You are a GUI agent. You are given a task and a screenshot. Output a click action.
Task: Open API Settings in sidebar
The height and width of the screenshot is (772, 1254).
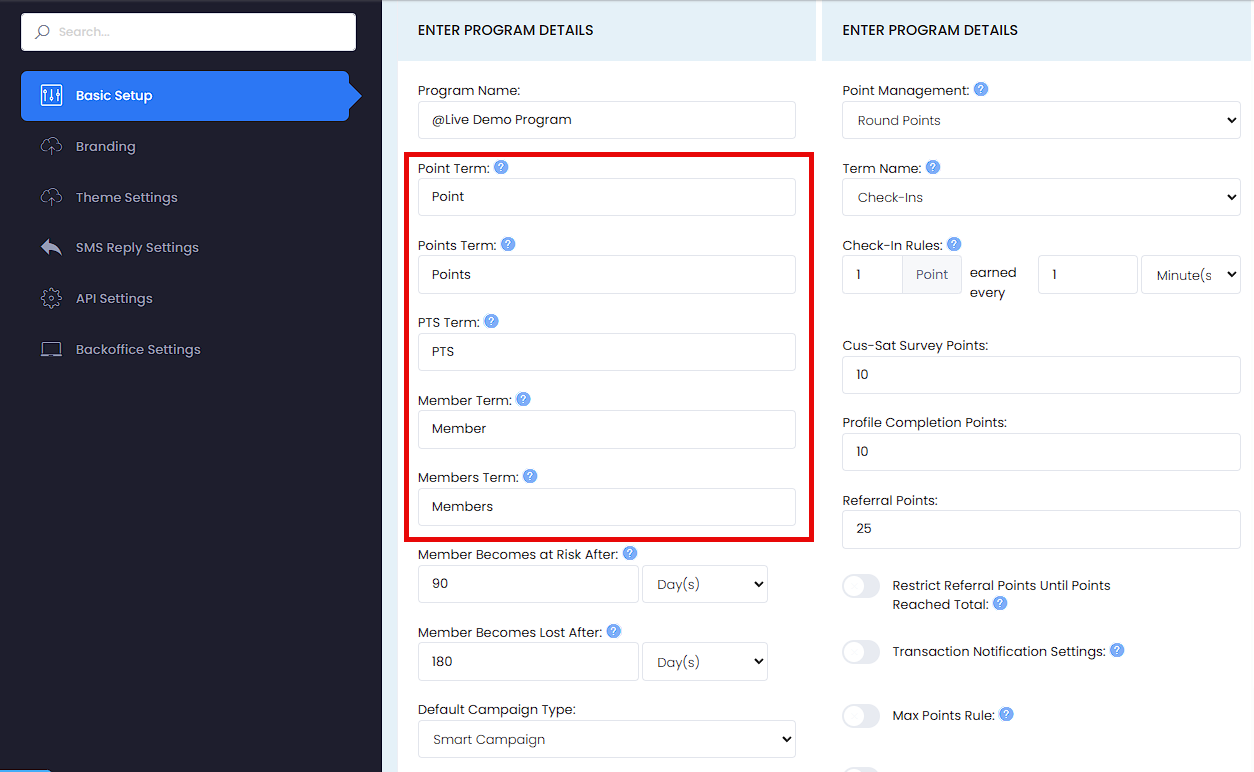pos(114,298)
